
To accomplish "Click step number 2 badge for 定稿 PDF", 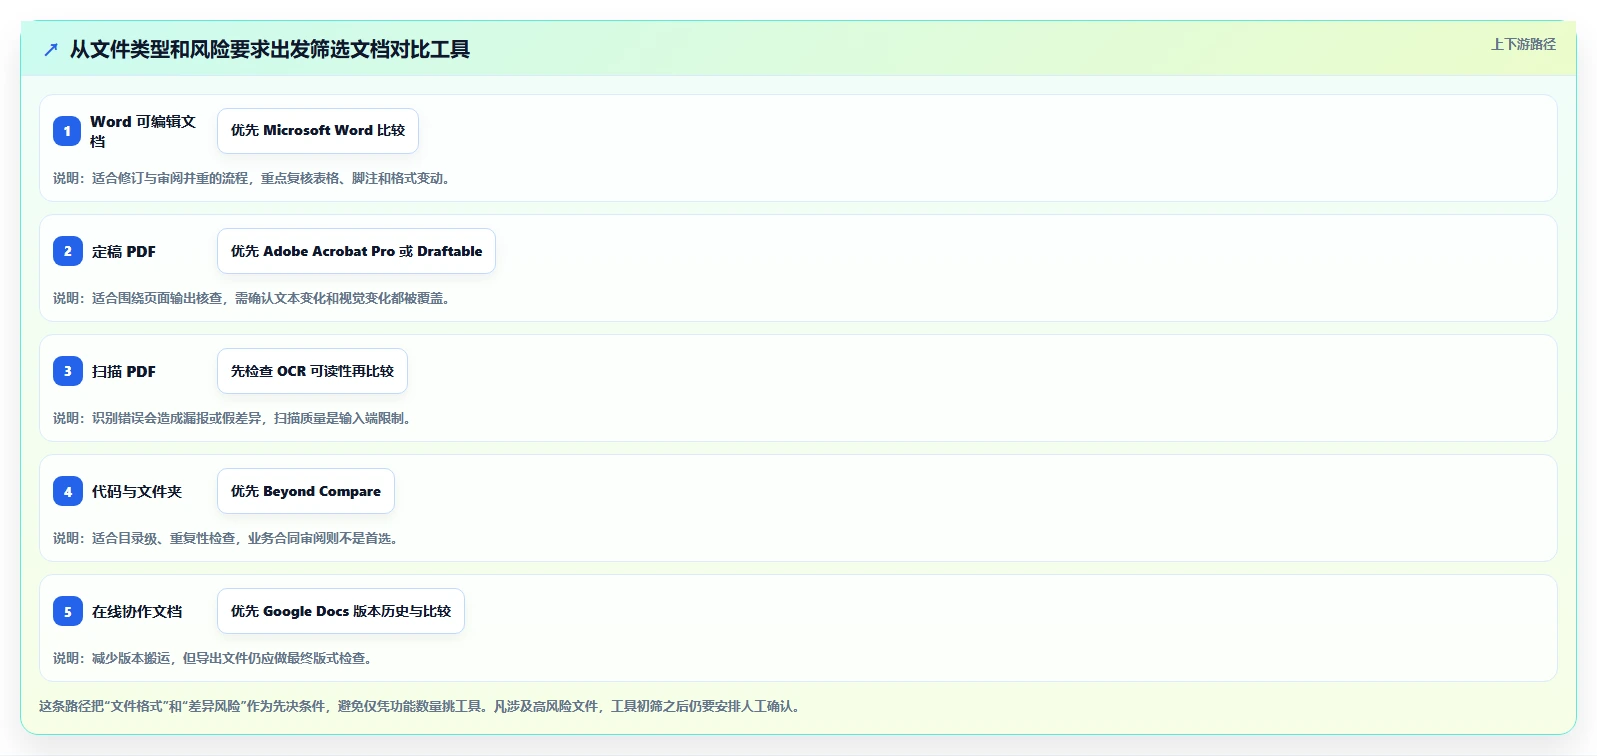I will 67,251.
